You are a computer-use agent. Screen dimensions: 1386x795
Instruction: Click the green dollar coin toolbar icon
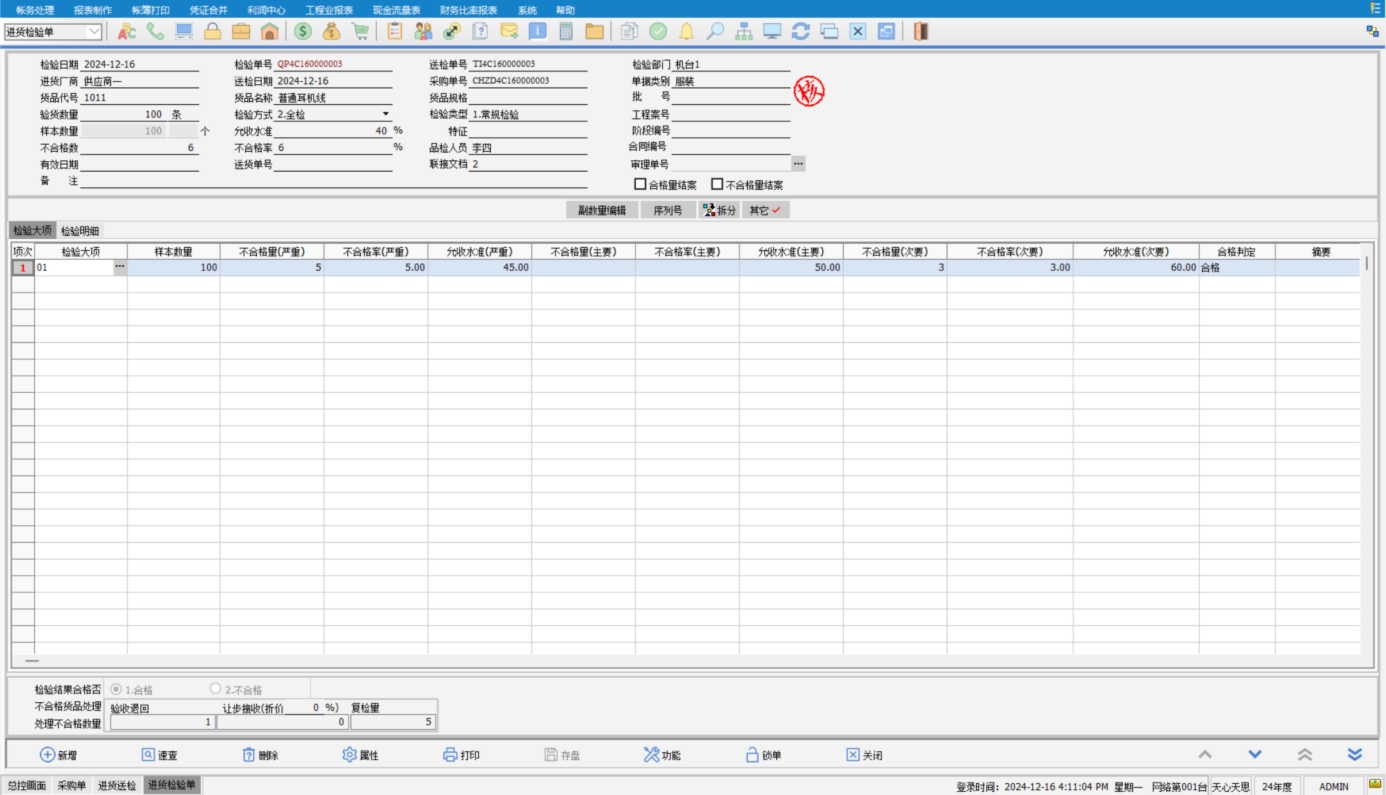303,31
